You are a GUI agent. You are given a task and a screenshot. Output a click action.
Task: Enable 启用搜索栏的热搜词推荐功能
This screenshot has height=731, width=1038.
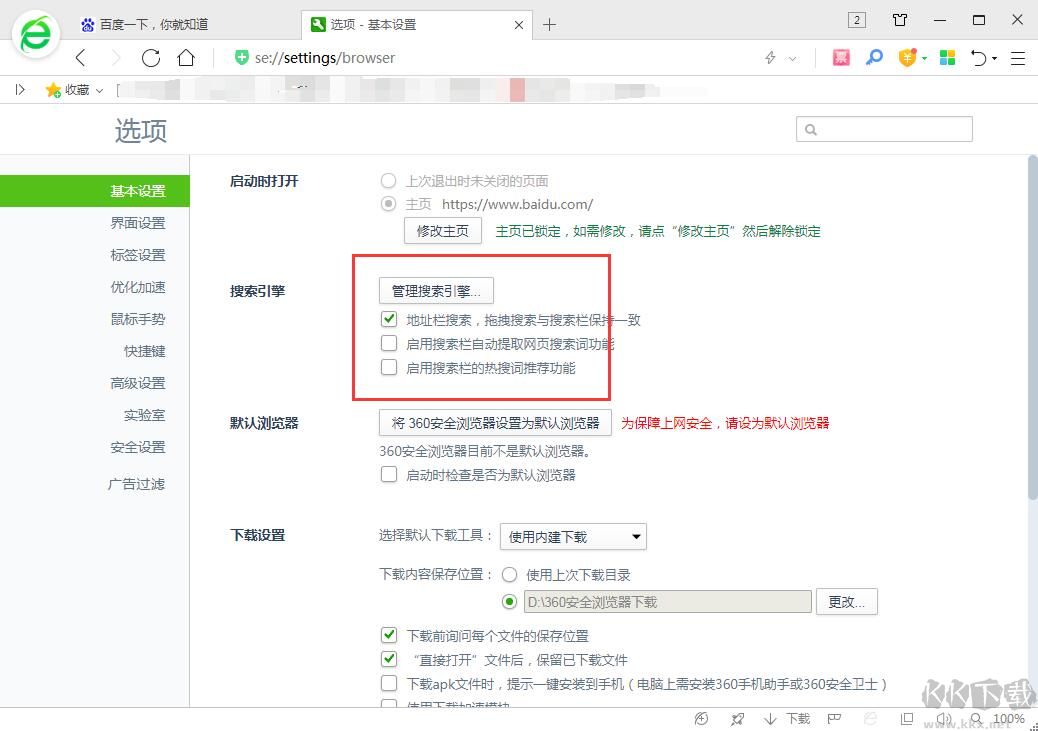point(388,367)
